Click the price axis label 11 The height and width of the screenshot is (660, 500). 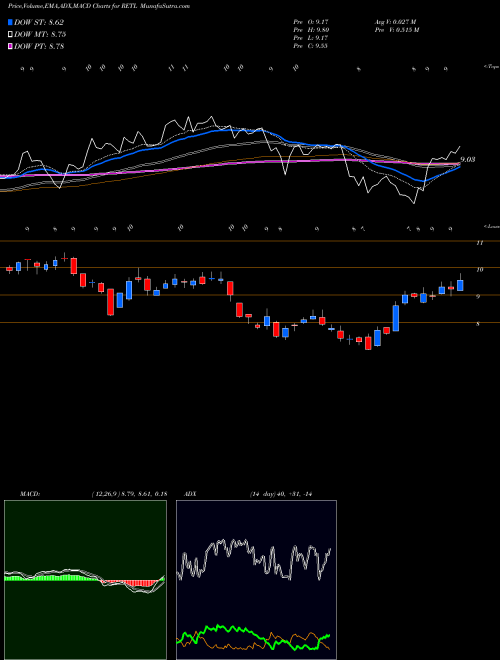tap(479, 243)
